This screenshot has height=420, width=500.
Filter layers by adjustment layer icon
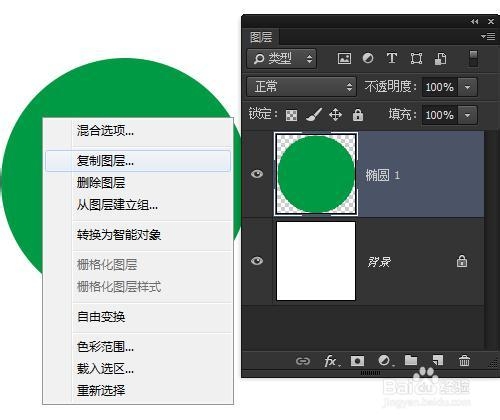point(368,58)
